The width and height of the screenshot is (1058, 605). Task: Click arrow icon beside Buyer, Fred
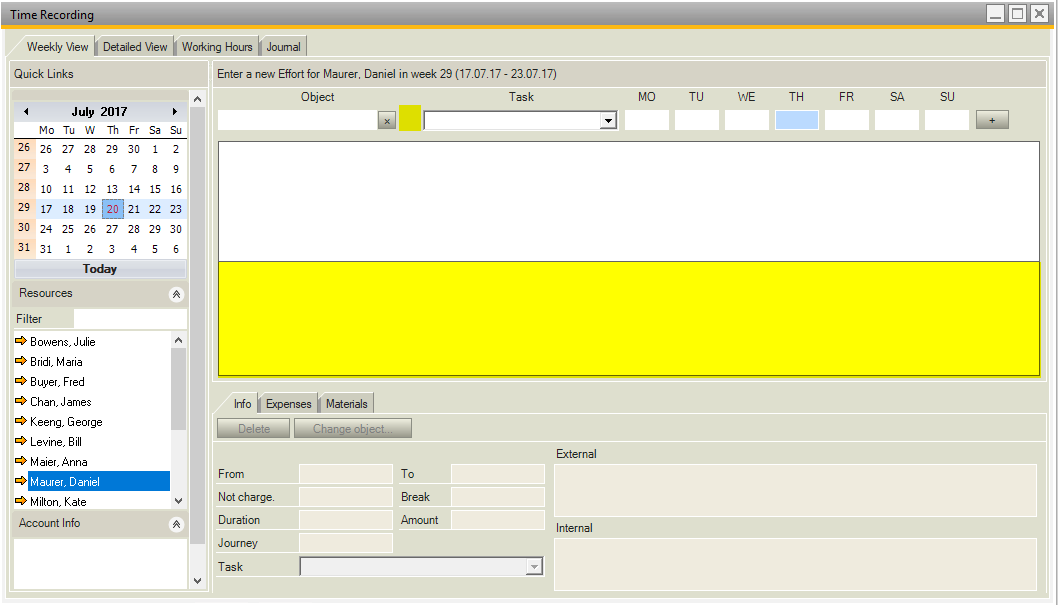(x=21, y=381)
